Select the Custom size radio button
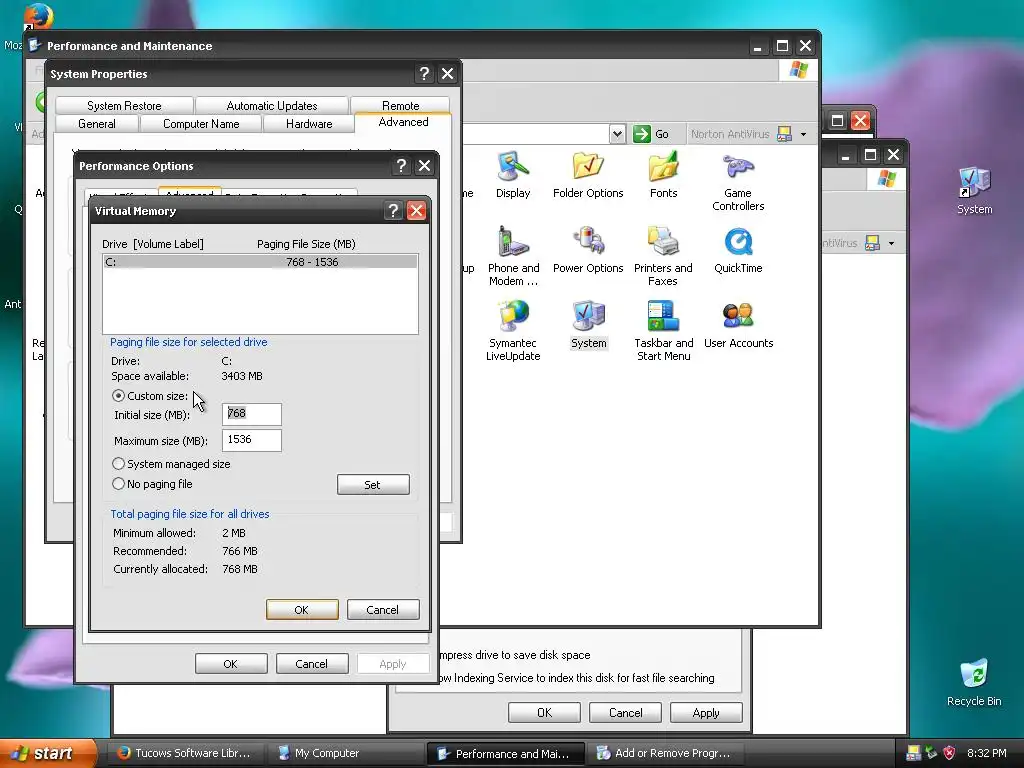Image resolution: width=1024 pixels, height=768 pixels. click(x=118, y=396)
